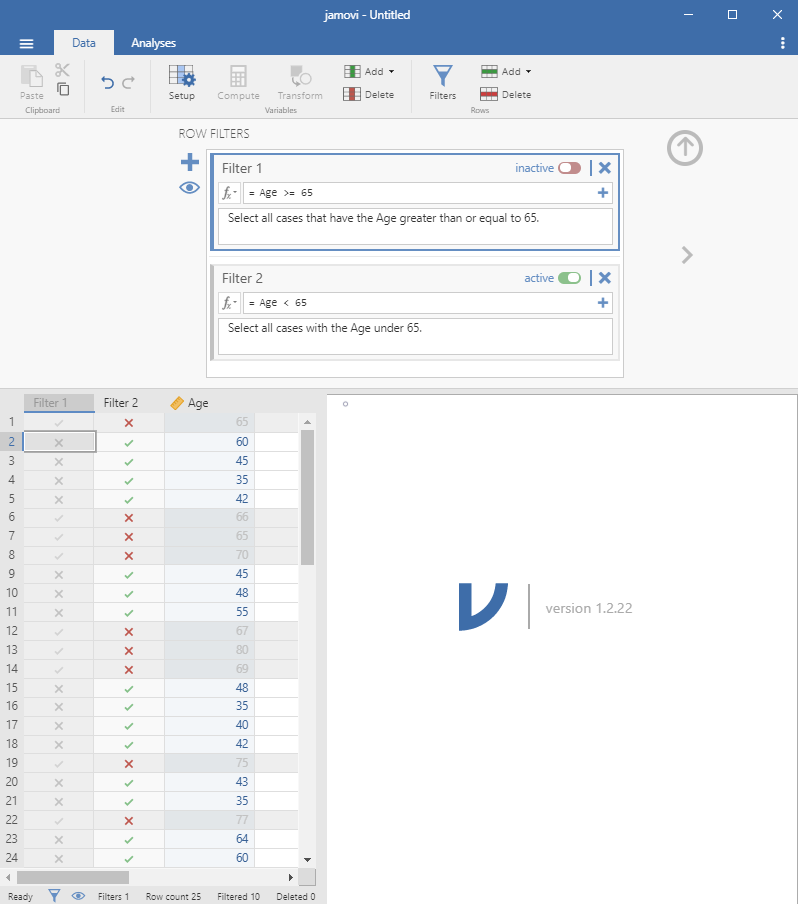Click the Filter 2 title
The height and width of the screenshot is (904, 798).
[x=242, y=278]
